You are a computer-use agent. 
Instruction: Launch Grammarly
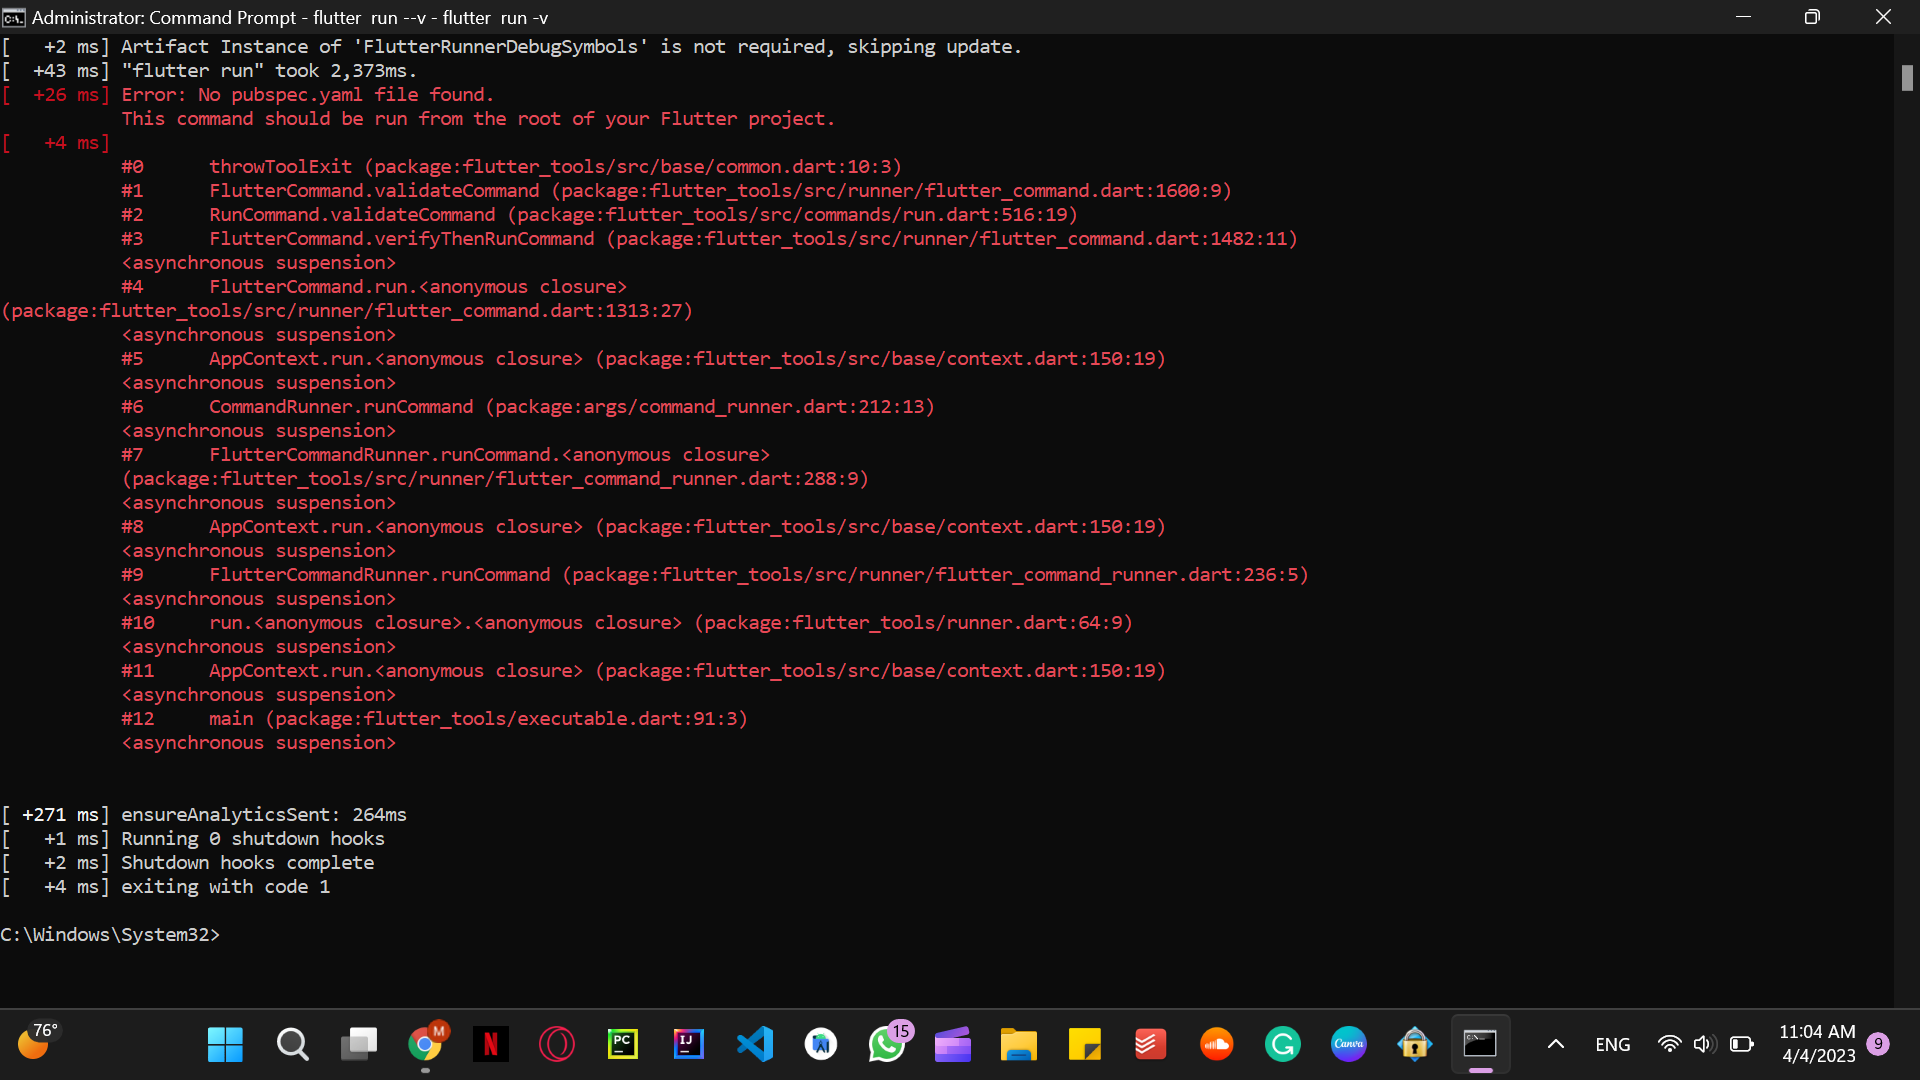1283,1043
